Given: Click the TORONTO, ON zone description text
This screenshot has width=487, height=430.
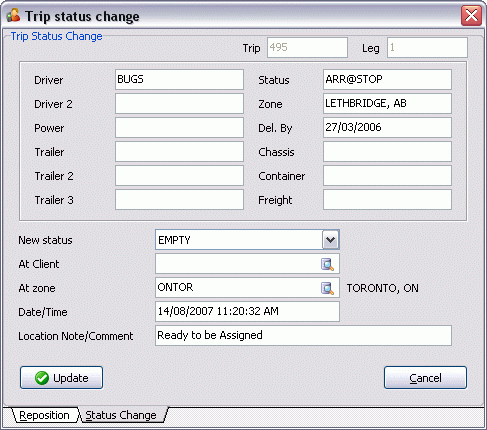Looking at the screenshot, I should pos(383,288).
